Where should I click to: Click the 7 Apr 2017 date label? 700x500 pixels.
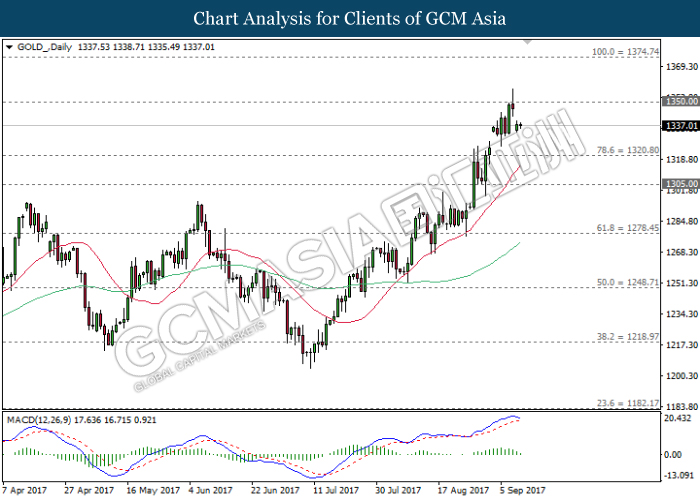pyautogui.click(x=26, y=490)
